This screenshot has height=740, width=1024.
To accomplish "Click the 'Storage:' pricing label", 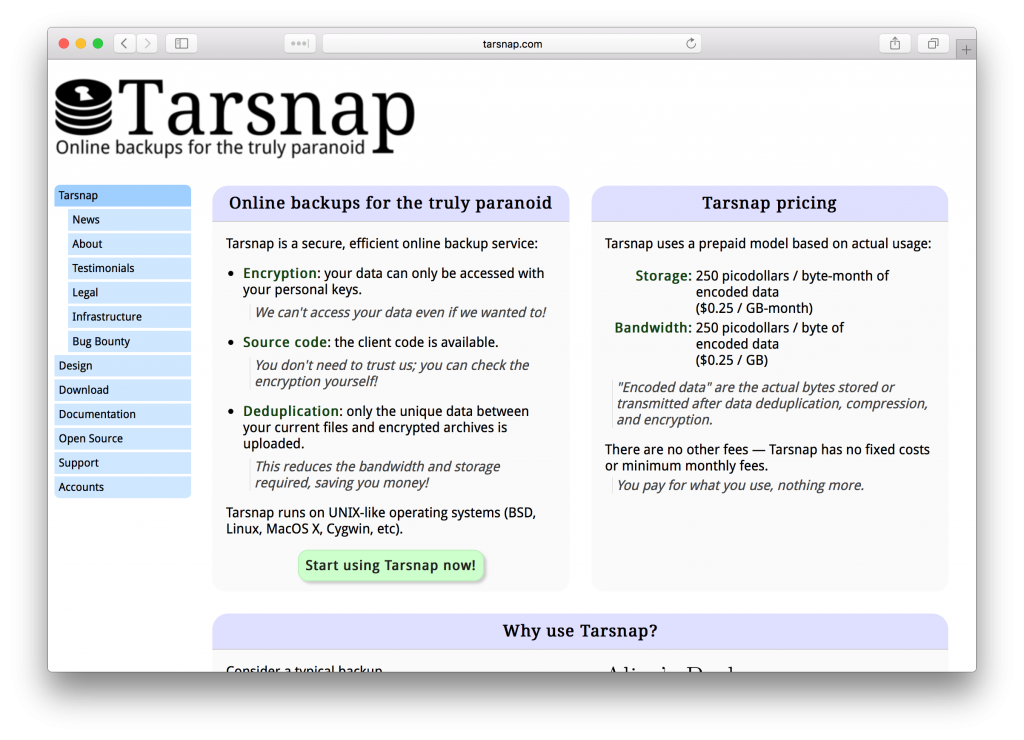I will [664, 276].
